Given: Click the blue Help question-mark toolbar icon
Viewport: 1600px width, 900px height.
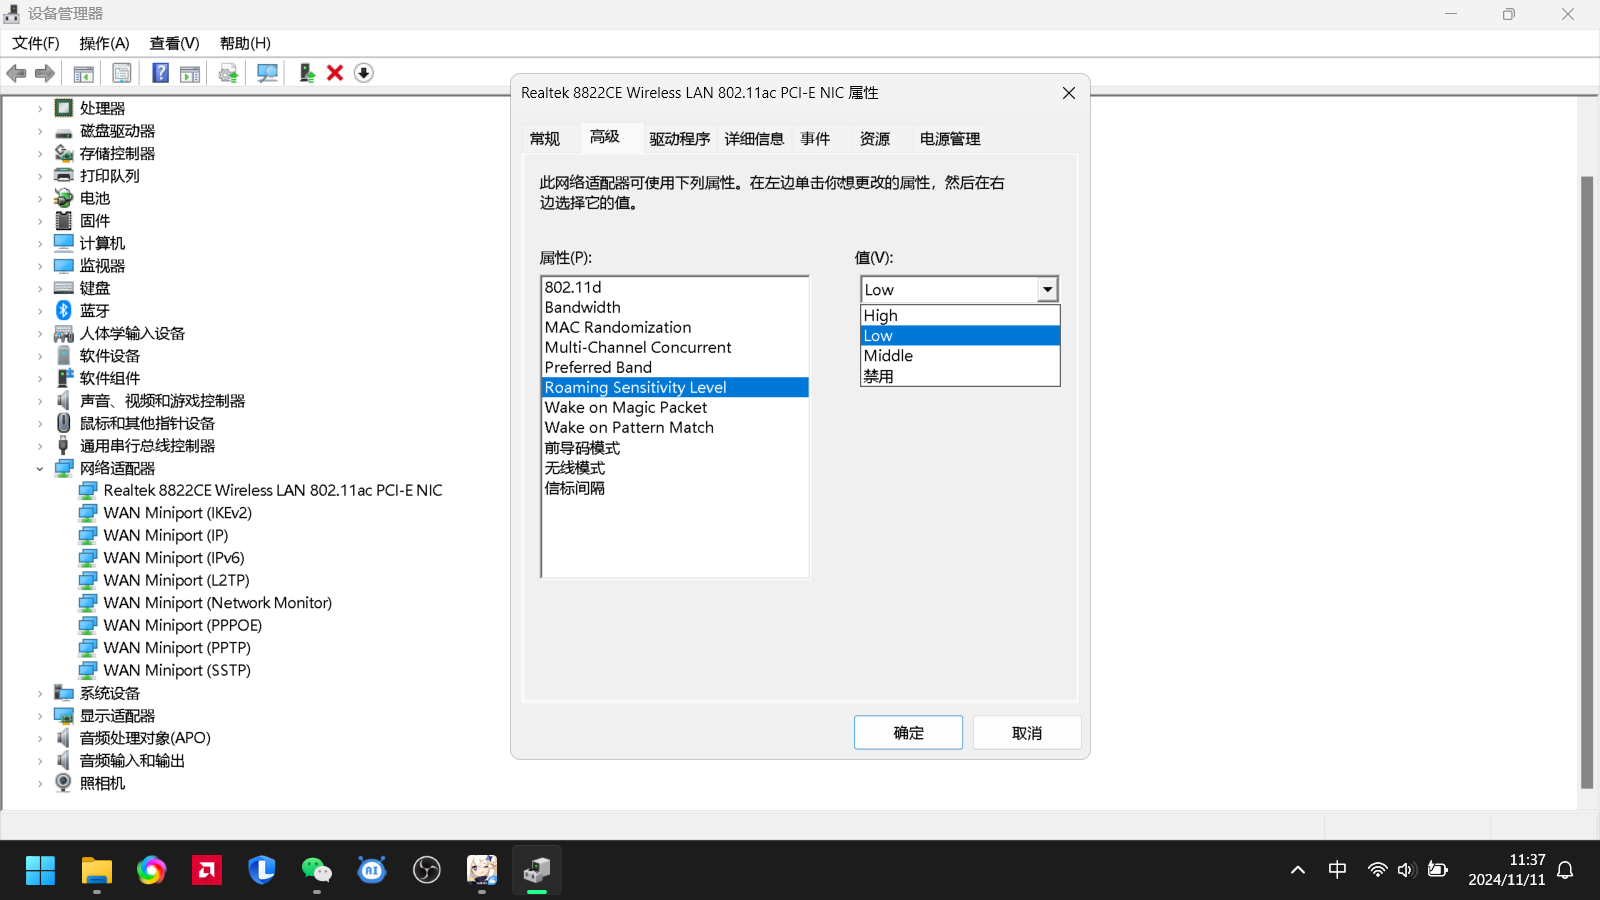Looking at the screenshot, I should pyautogui.click(x=160, y=73).
